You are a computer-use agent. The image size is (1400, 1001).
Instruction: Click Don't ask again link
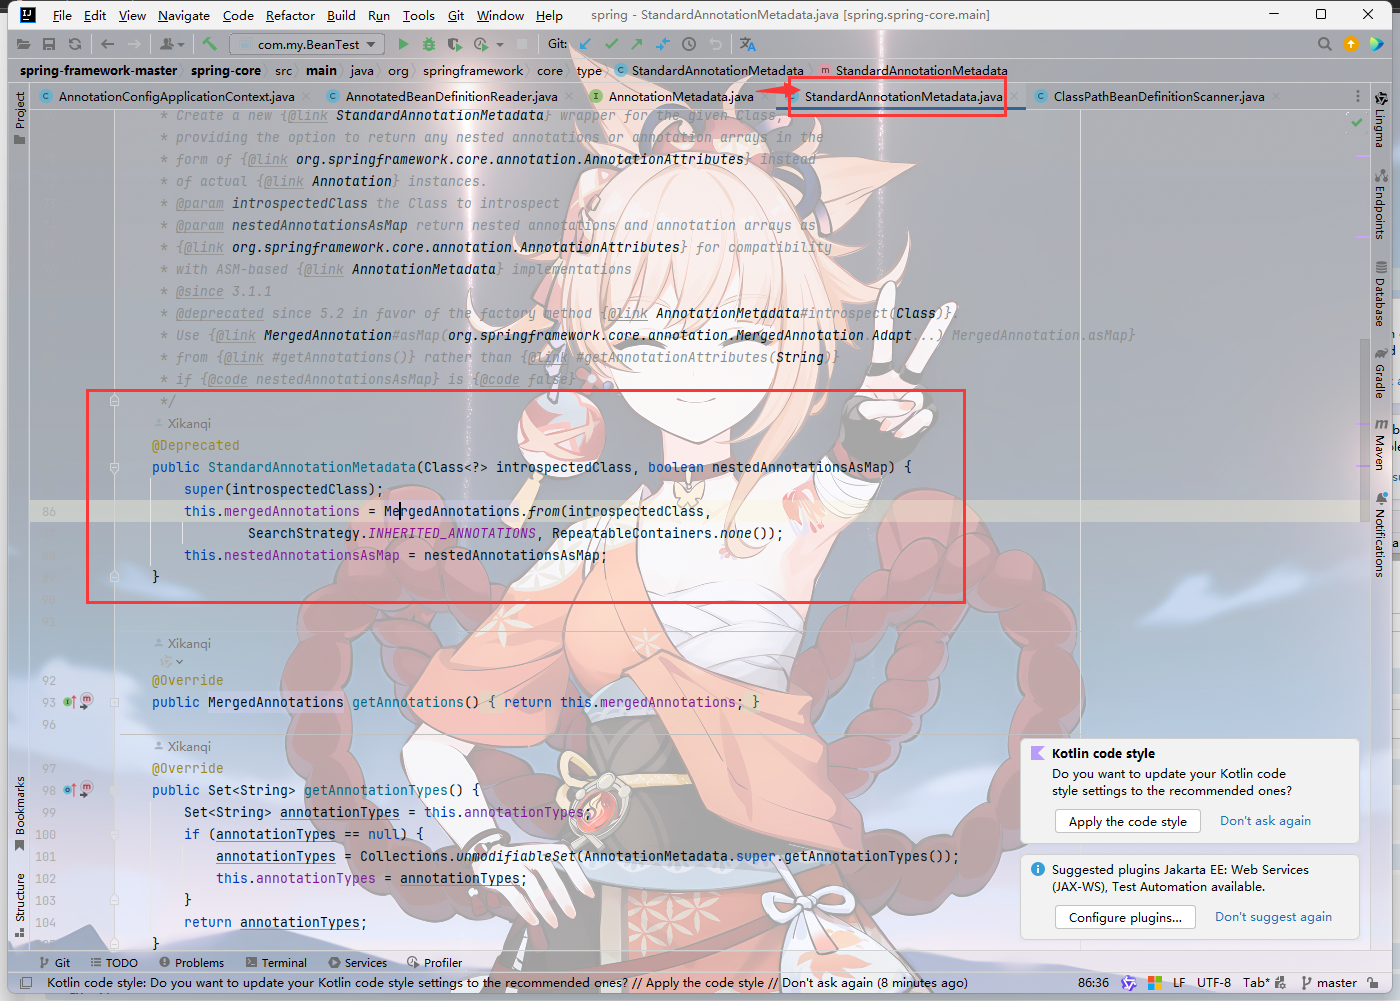[x=1265, y=821]
